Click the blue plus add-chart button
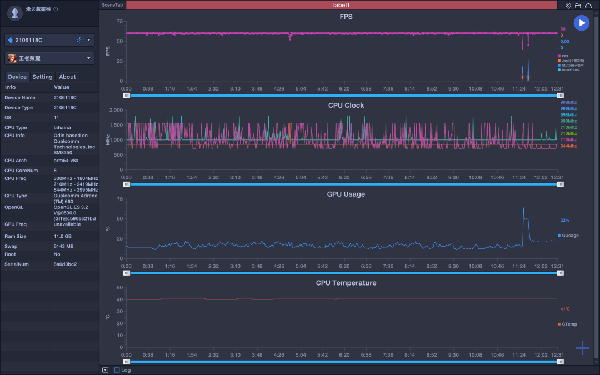The width and height of the screenshot is (600, 375). click(x=582, y=348)
